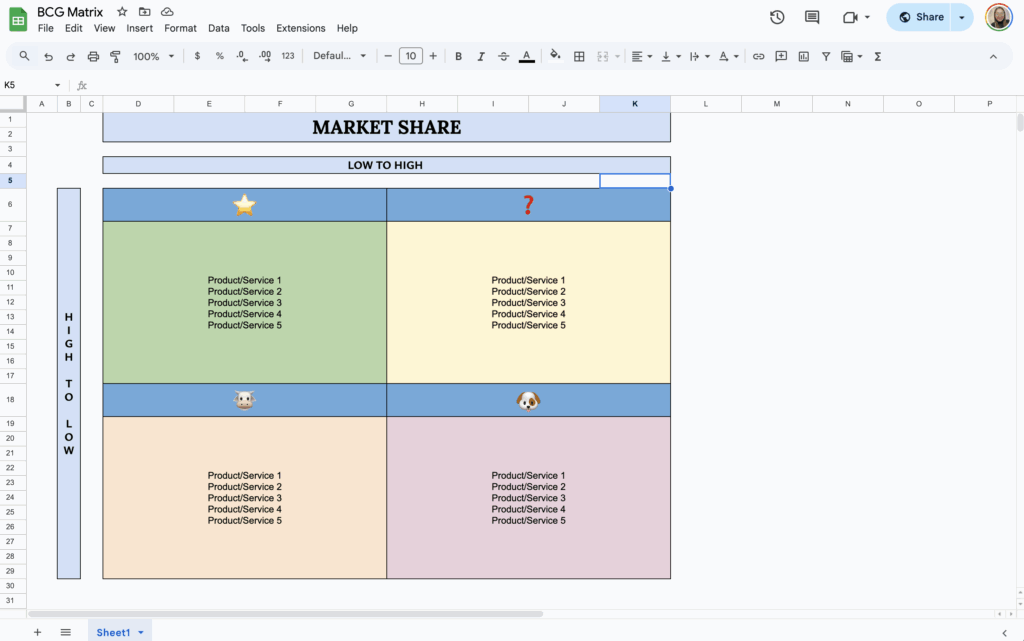
Task: Create a filter with the funnel icon
Action: 825,56
